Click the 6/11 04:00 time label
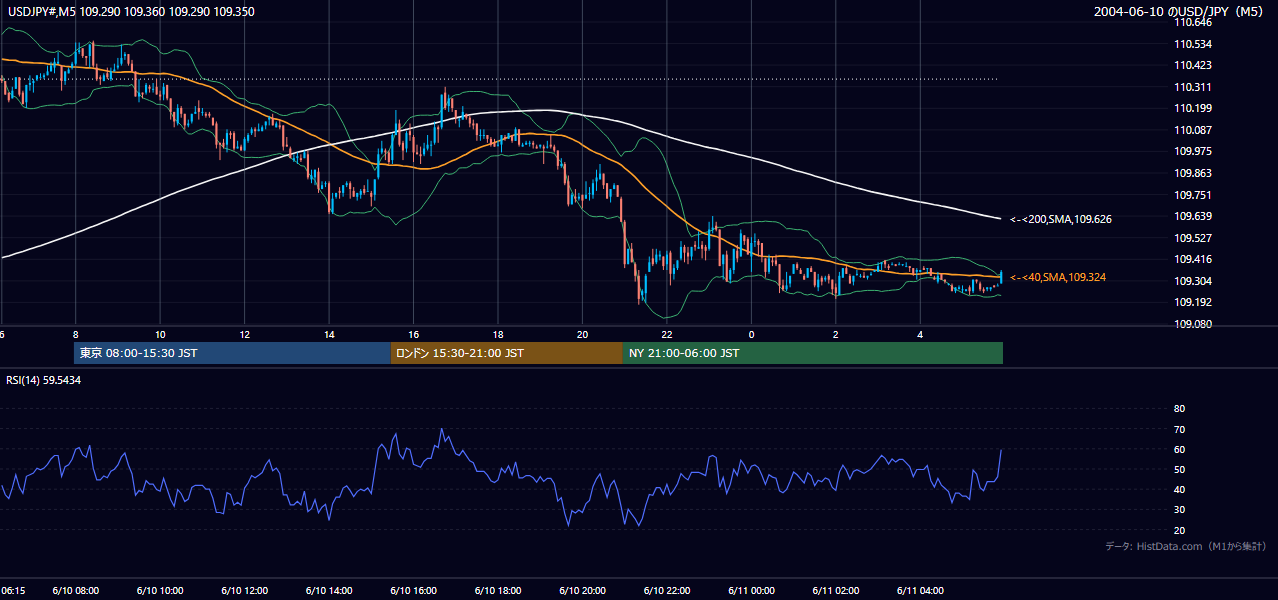1278x600 pixels. 921,591
